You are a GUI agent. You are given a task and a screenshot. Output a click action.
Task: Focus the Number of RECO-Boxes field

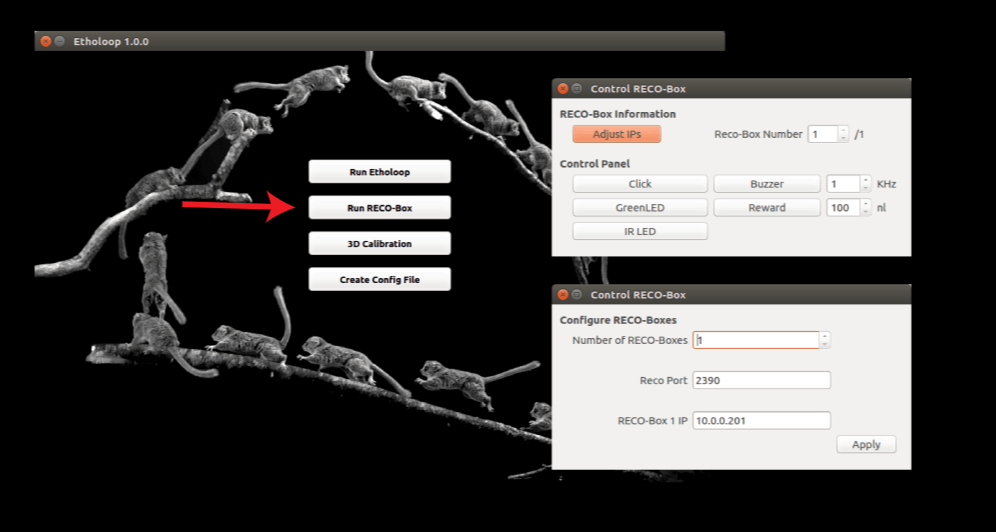pyautogui.click(x=755, y=340)
